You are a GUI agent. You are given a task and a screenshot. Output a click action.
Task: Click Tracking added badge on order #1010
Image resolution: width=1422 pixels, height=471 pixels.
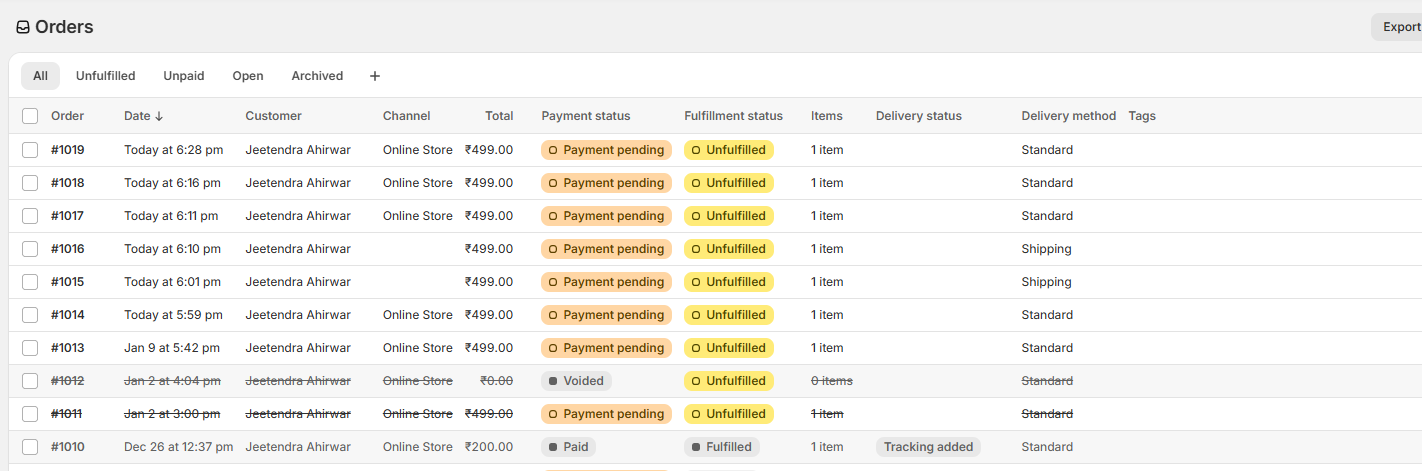[928, 447]
